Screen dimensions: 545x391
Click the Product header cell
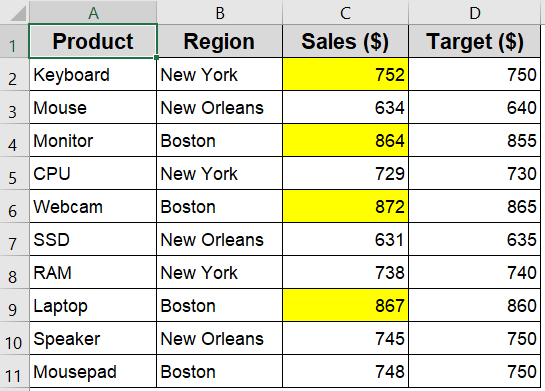click(x=93, y=41)
